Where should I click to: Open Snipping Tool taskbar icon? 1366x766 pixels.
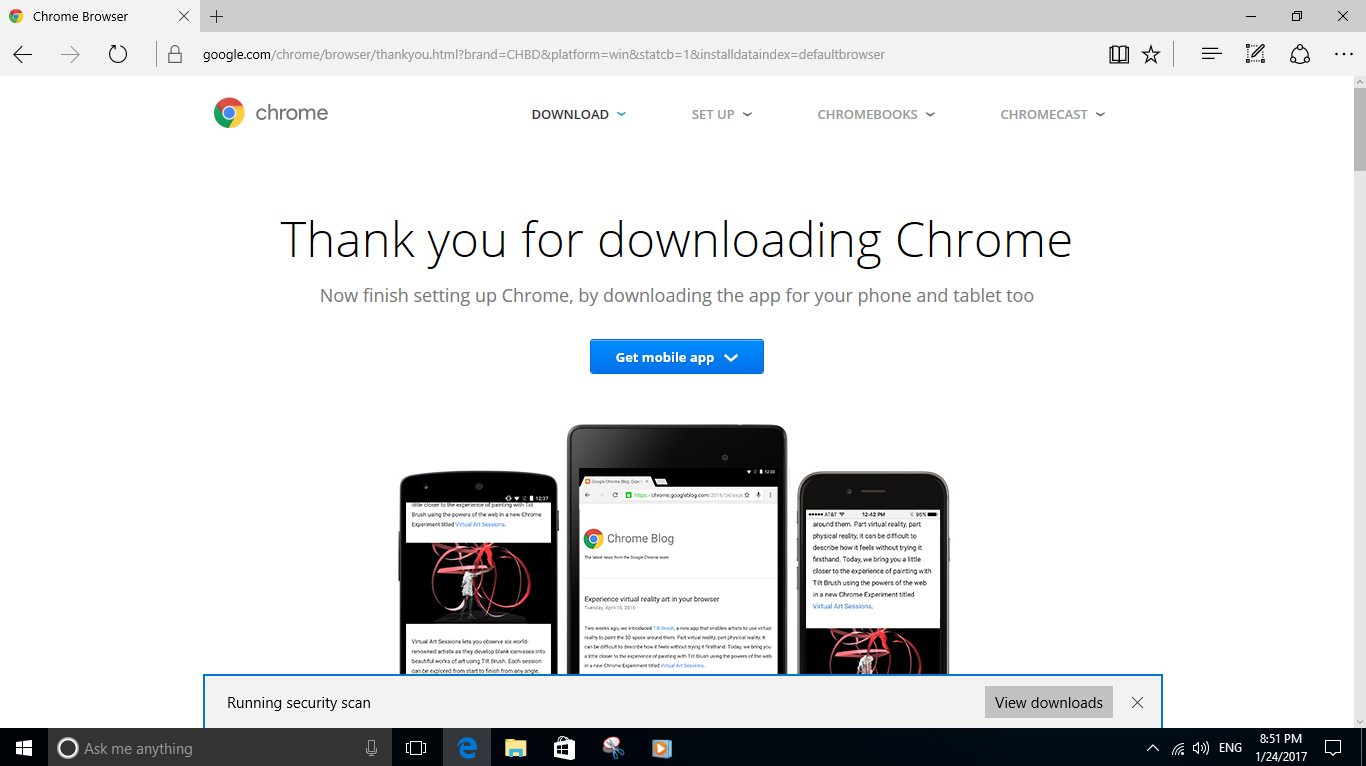pyautogui.click(x=612, y=747)
